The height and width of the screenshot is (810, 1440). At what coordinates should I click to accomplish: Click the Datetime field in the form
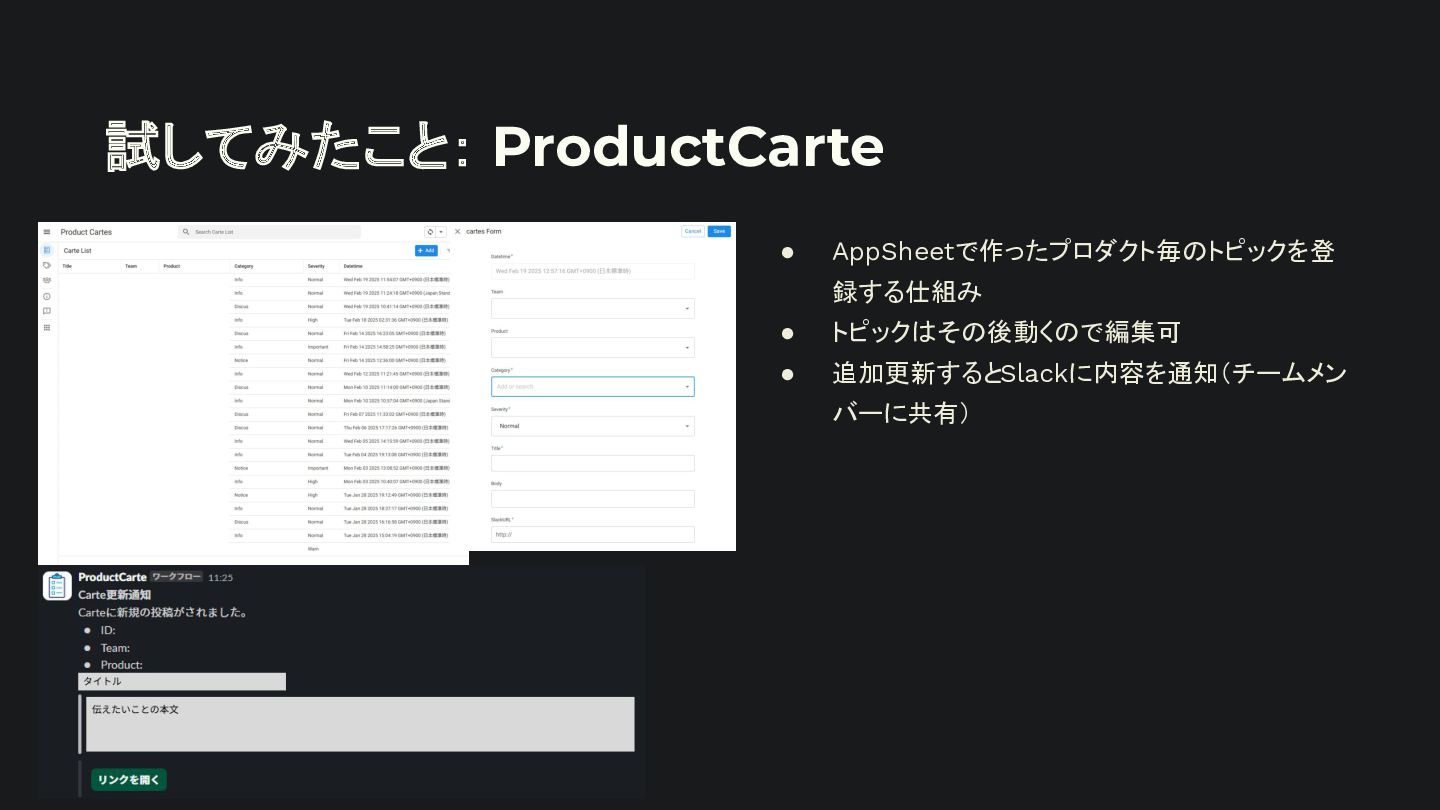592,271
